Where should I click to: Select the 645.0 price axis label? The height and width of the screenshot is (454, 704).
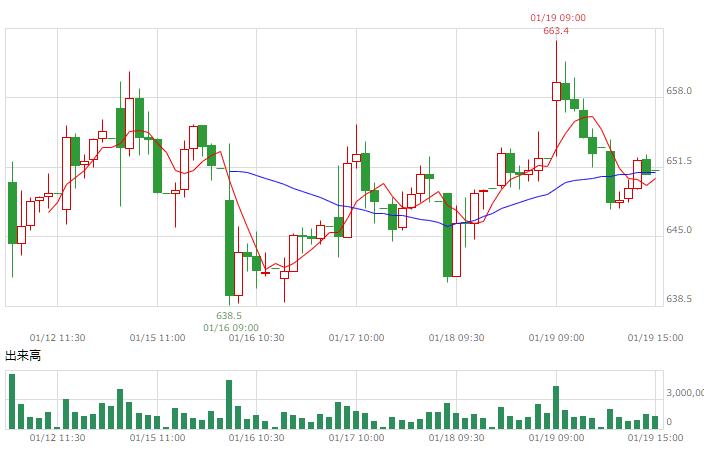679,229
